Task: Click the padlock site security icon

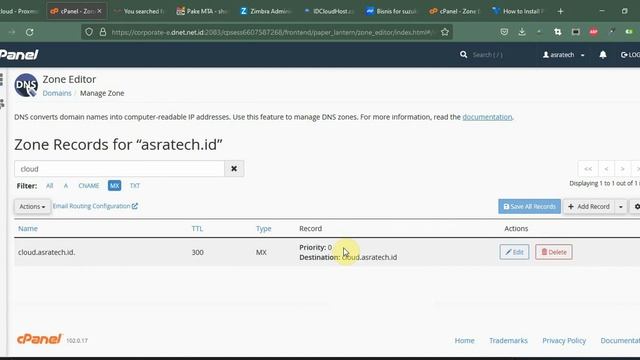Action: click(x=103, y=32)
